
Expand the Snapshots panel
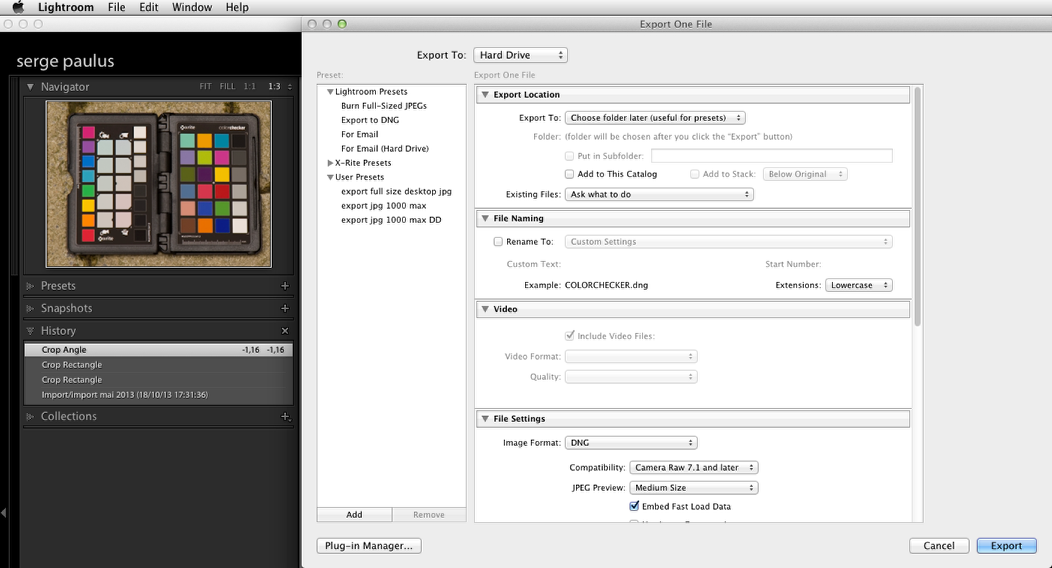(x=30, y=308)
